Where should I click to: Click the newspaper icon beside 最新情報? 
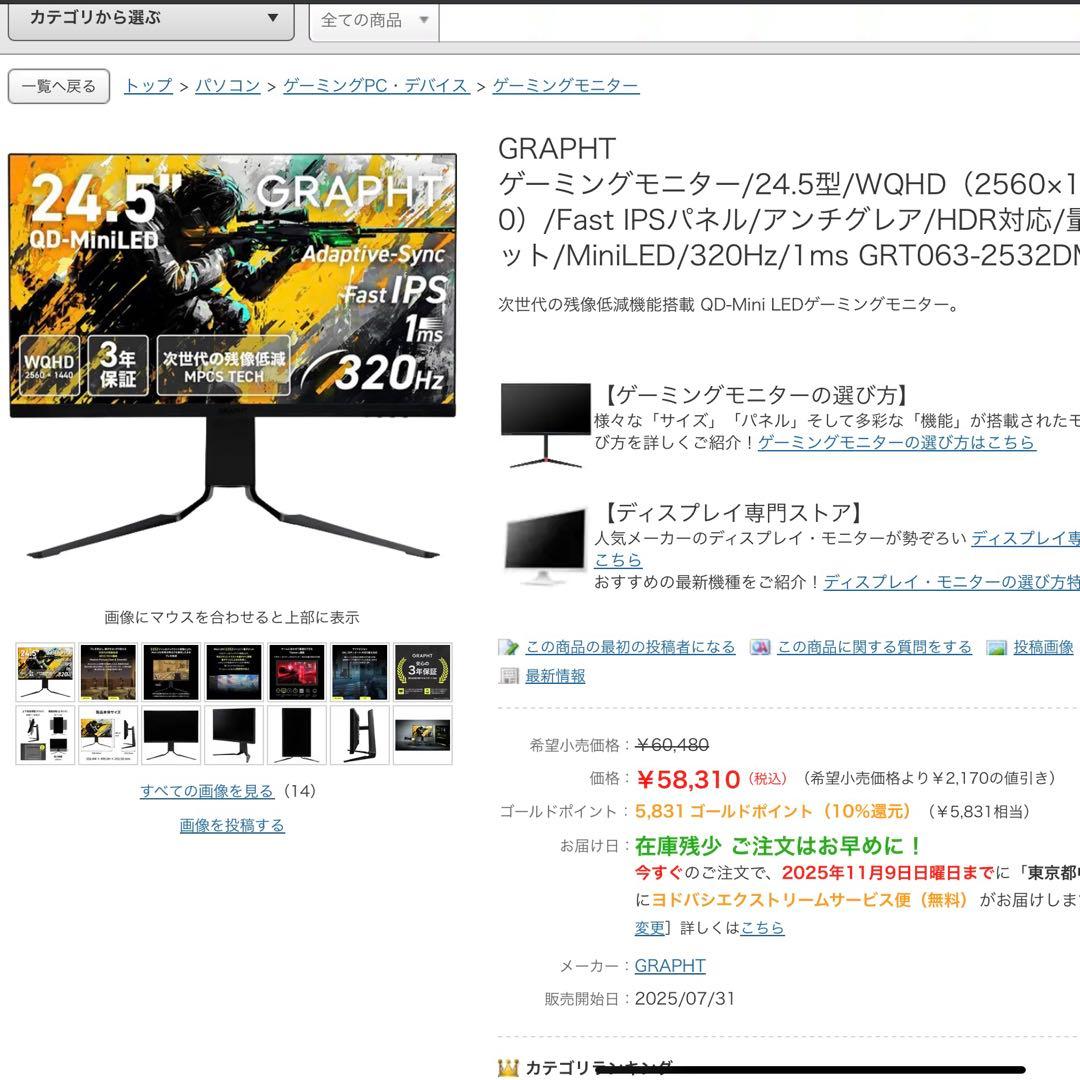(x=508, y=676)
